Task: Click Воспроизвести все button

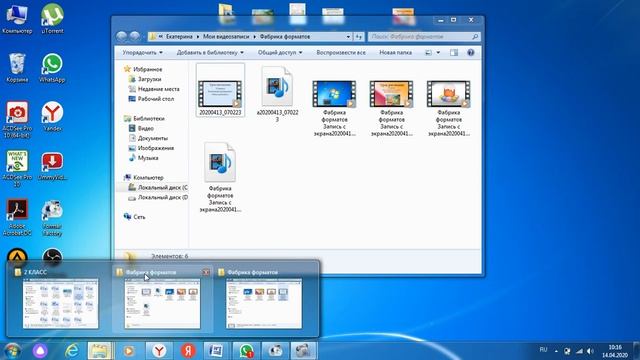Action: 341,53
